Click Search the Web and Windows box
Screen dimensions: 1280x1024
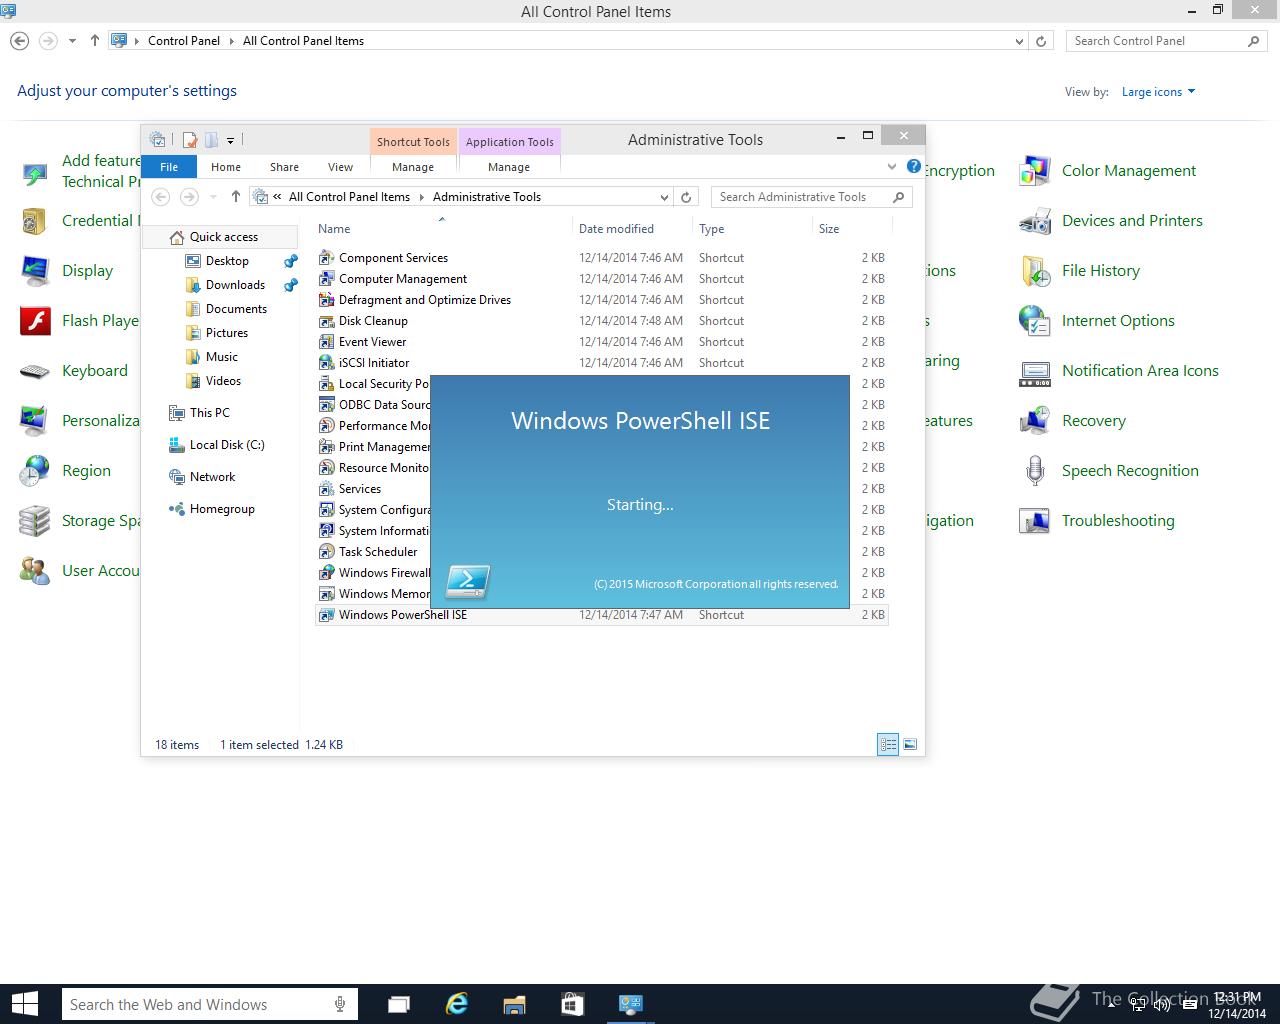208,1004
